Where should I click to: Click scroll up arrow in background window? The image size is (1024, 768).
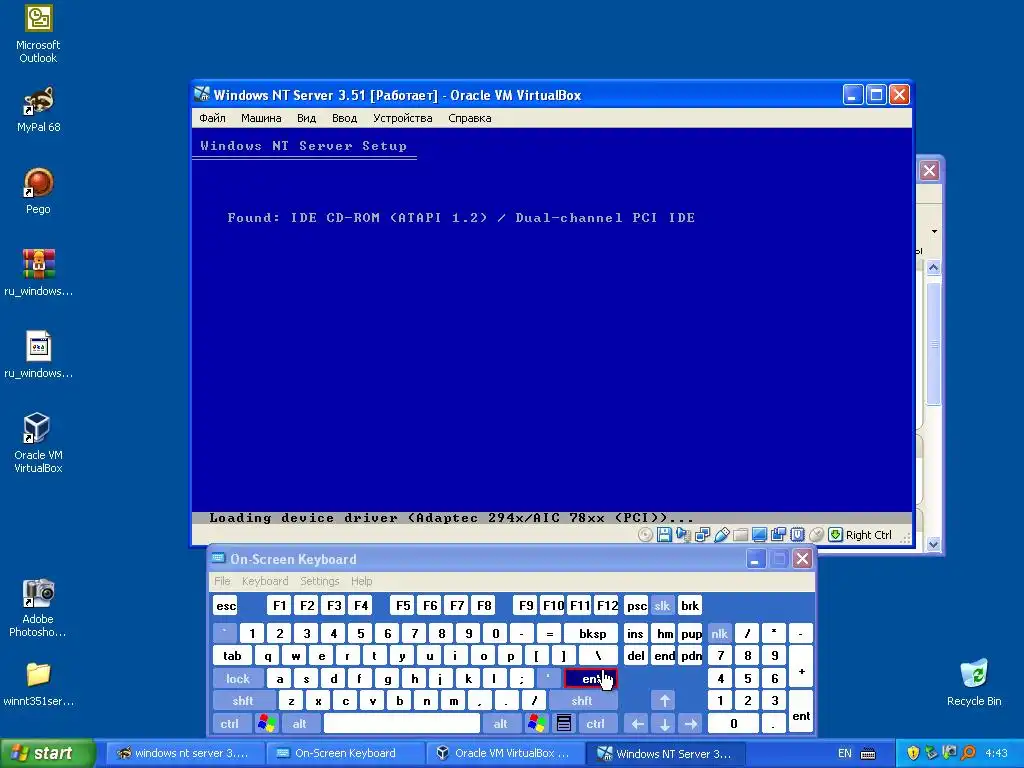click(933, 267)
